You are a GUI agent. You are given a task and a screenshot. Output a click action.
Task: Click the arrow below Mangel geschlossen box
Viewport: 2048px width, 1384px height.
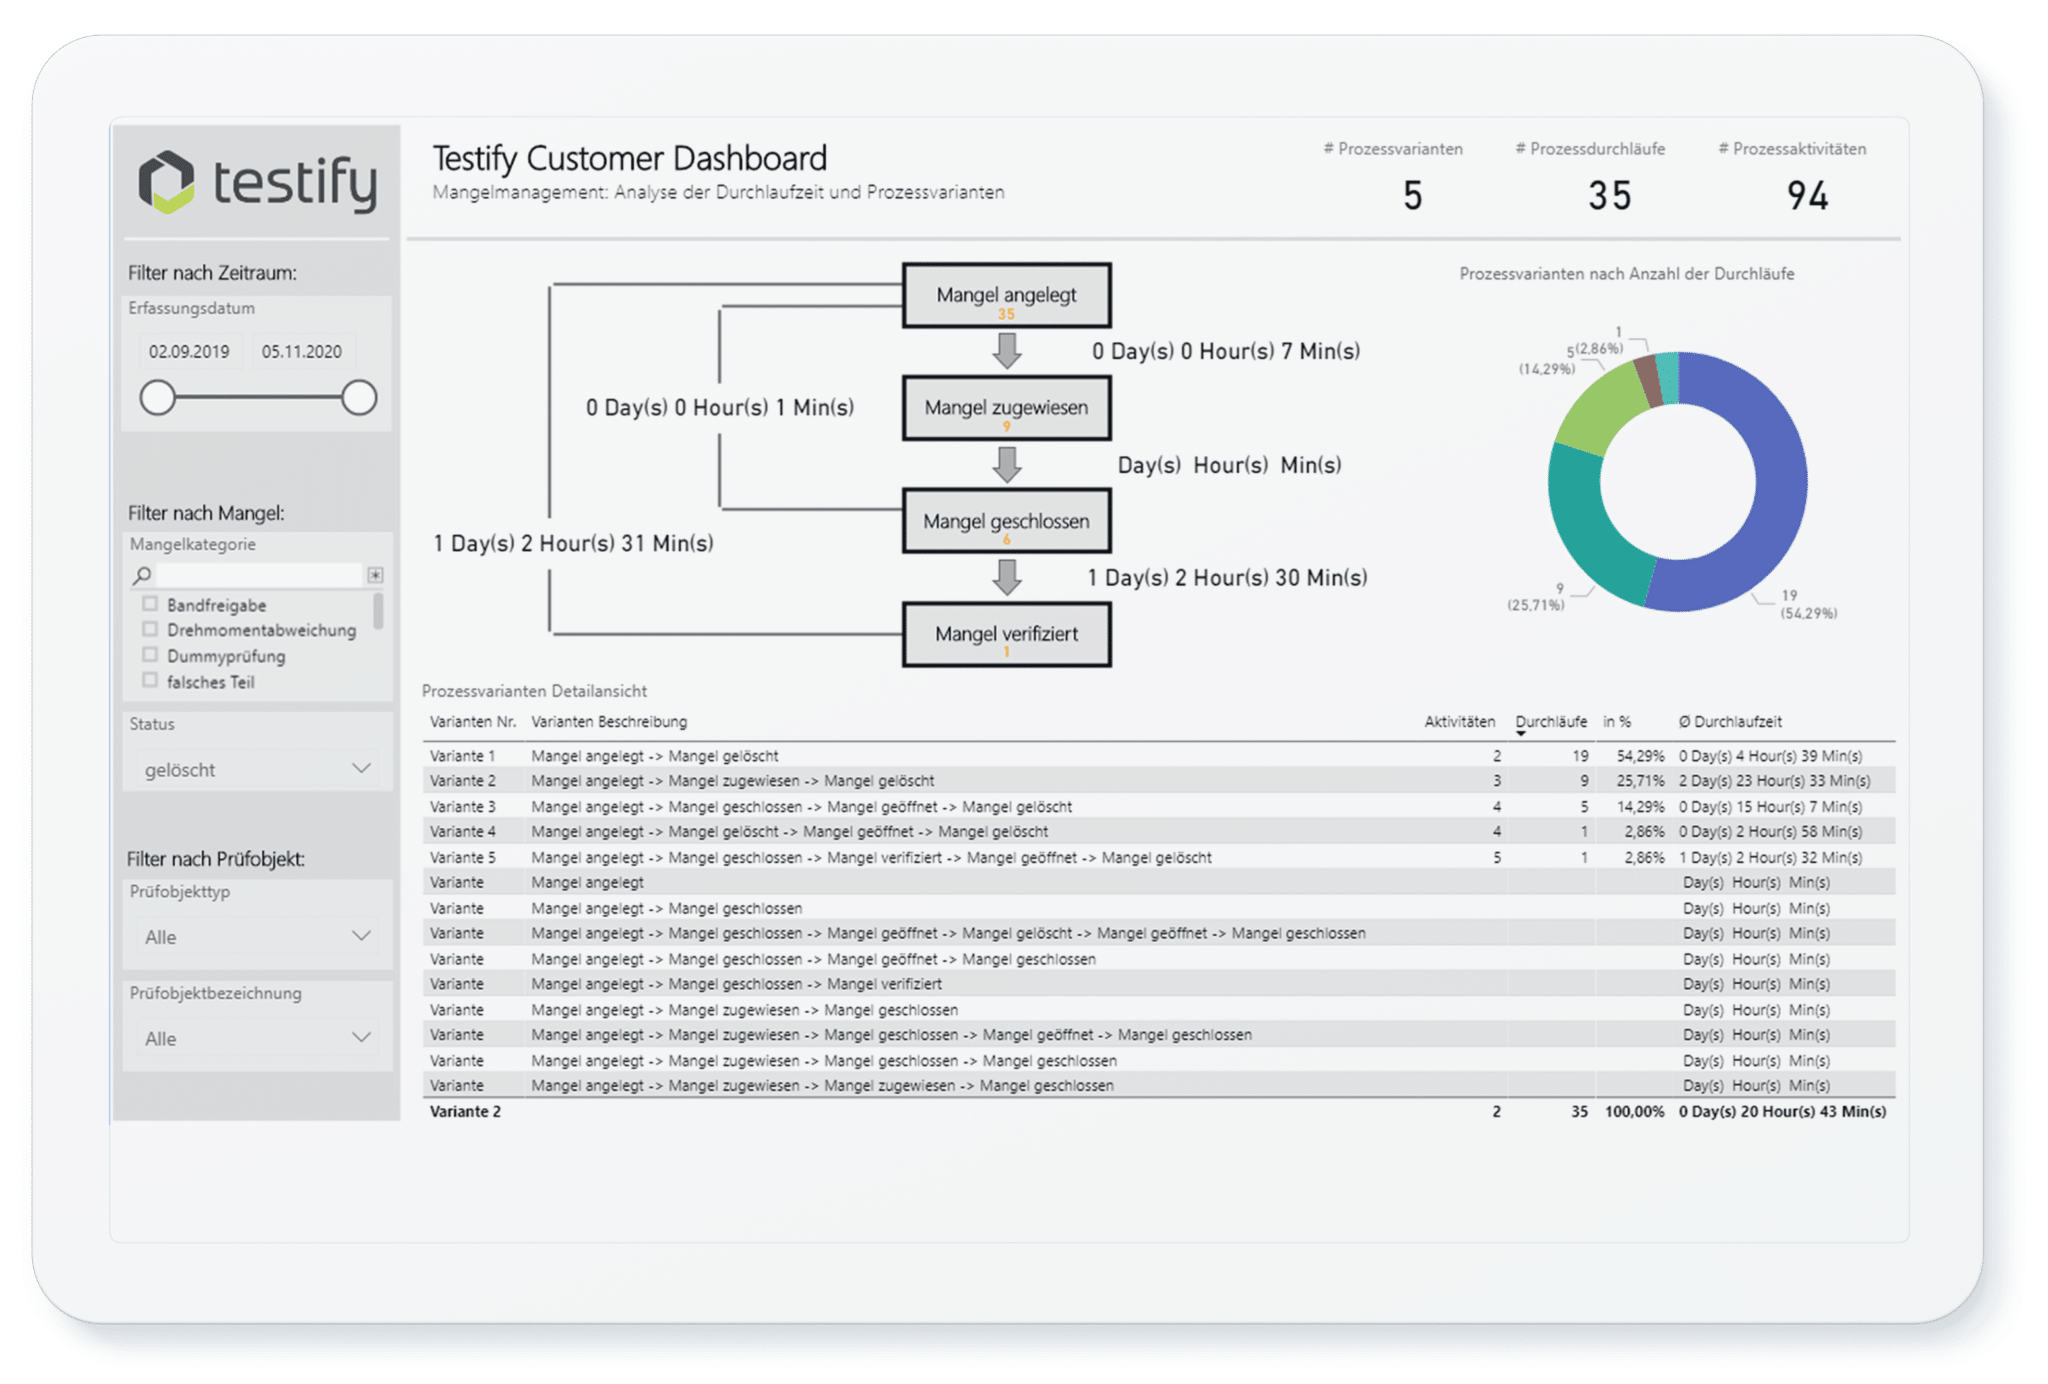(x=1007, y=577)
